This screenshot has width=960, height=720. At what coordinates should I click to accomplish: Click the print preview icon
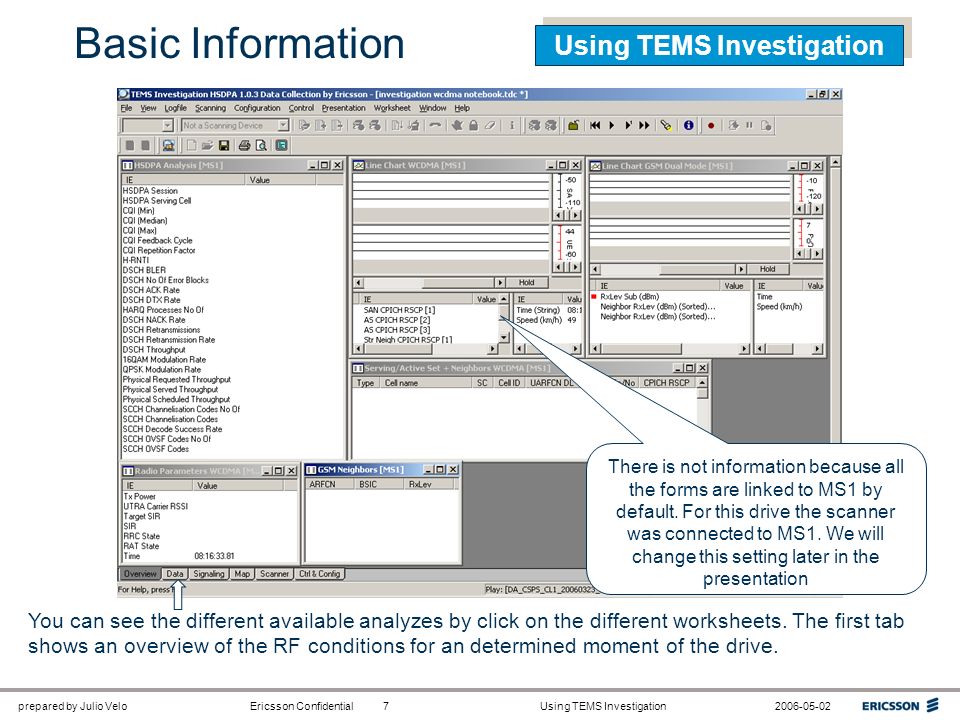coord(261,145)
